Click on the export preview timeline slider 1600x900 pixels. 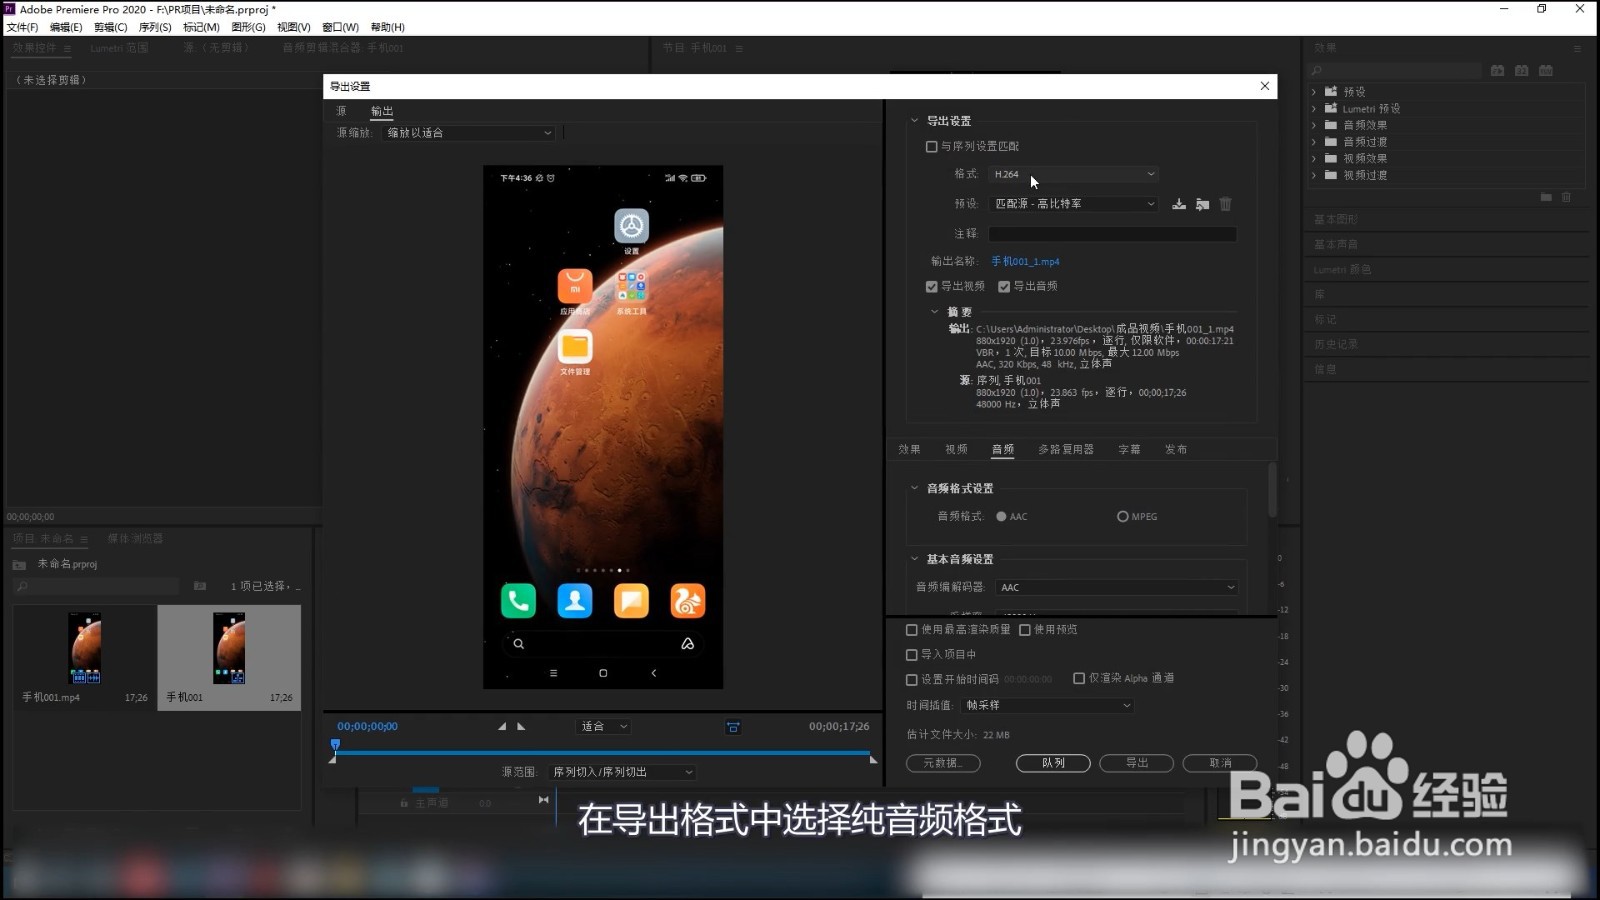coord(600,752)
